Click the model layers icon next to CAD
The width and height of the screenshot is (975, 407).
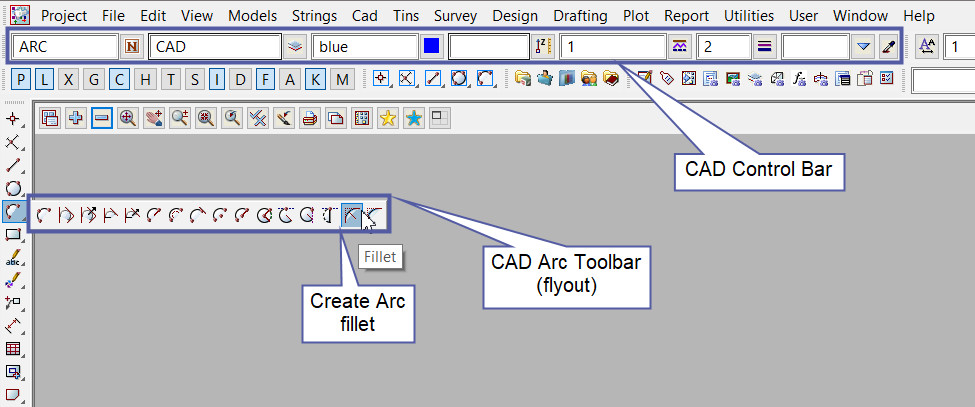click(295, 47)
